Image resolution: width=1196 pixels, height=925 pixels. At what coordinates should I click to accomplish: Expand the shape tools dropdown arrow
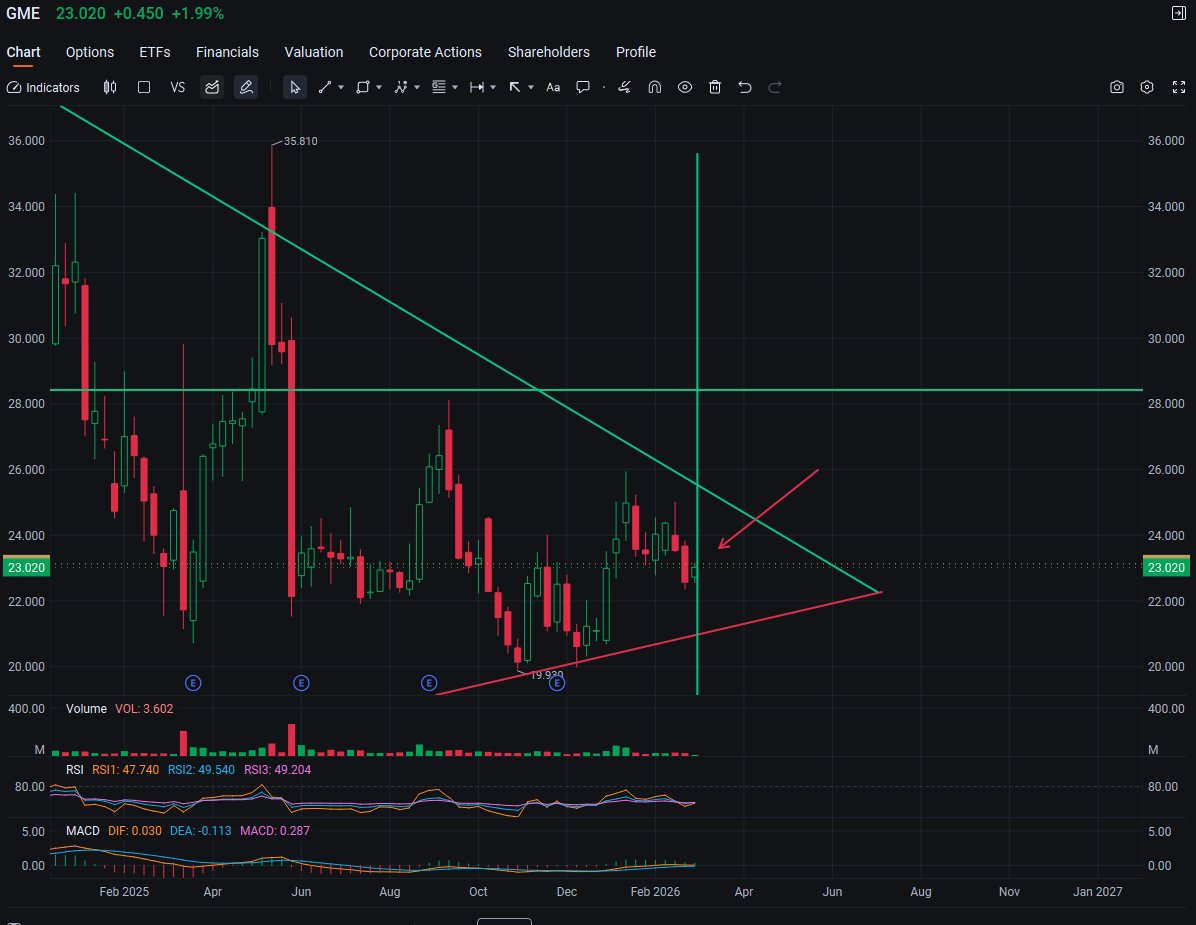click(x=379, y=88)
